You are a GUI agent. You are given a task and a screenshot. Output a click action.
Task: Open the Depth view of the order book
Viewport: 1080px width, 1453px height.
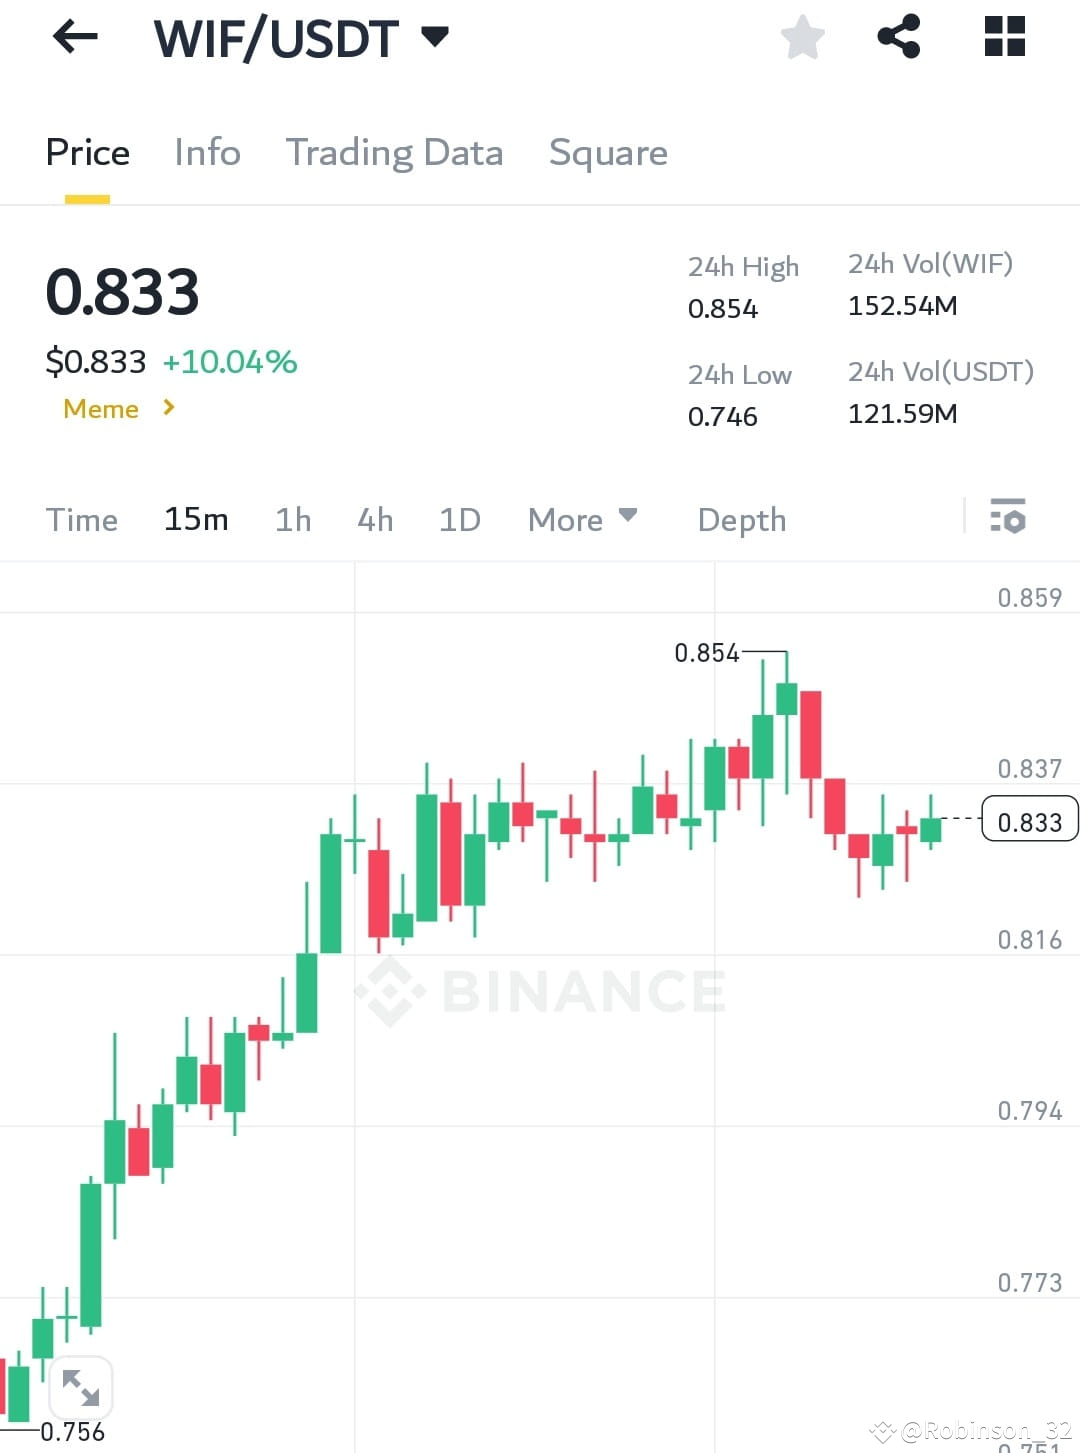(x=741, y=519)
